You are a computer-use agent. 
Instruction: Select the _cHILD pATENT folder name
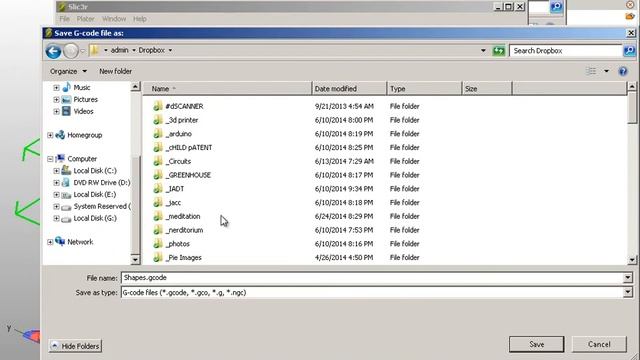tap(189, 147)
